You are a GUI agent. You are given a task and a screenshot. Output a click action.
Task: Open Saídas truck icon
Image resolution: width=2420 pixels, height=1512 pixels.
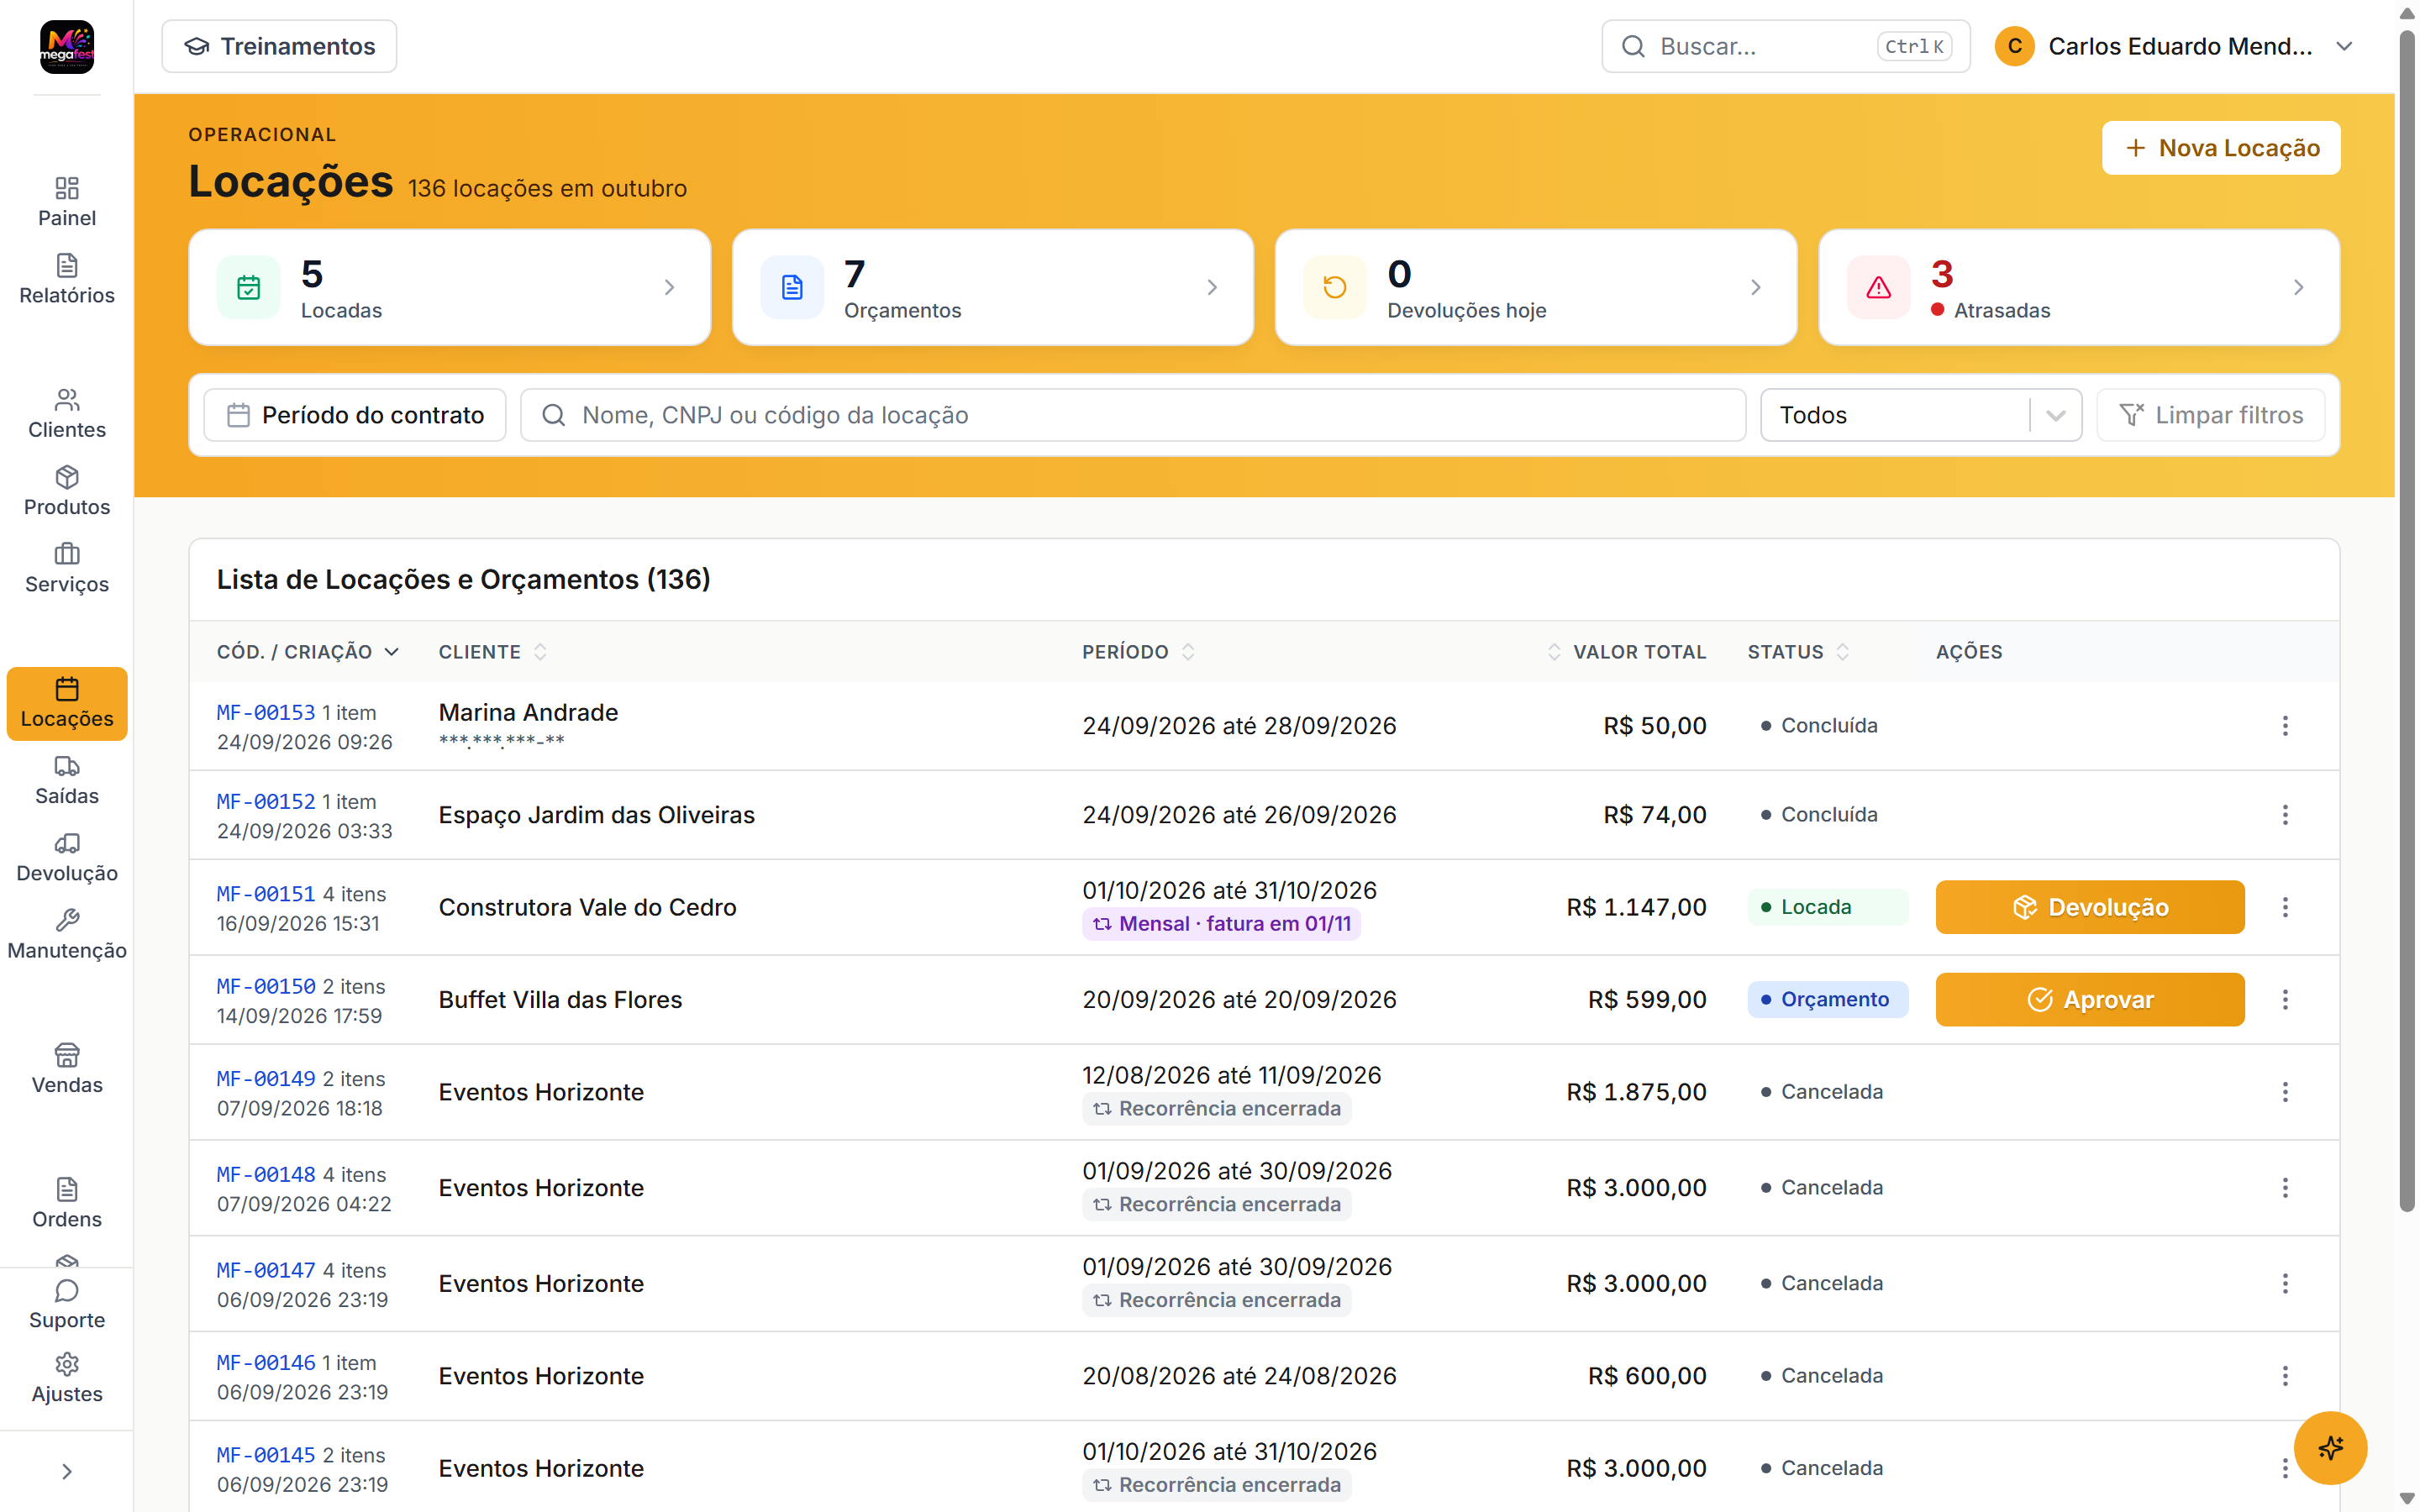[67, 780]
